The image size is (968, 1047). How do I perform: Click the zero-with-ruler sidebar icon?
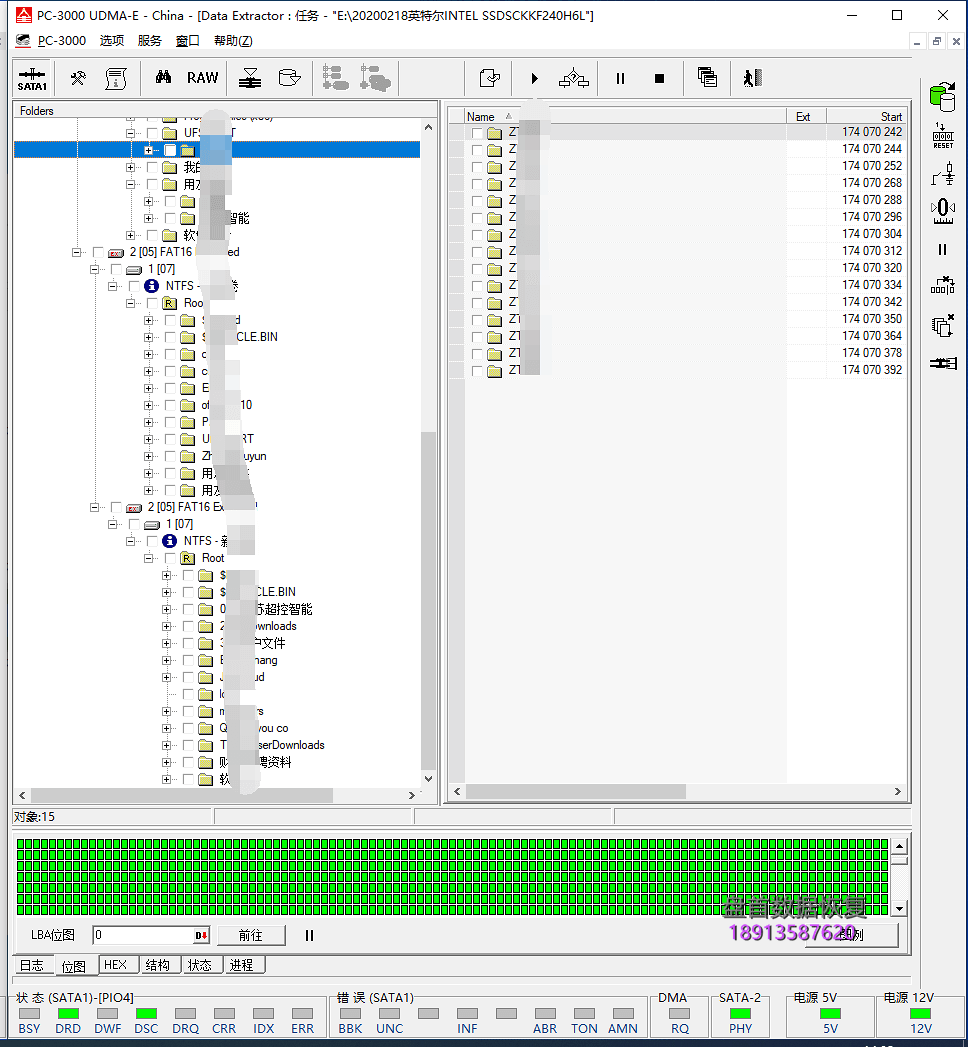coord(943,210)
